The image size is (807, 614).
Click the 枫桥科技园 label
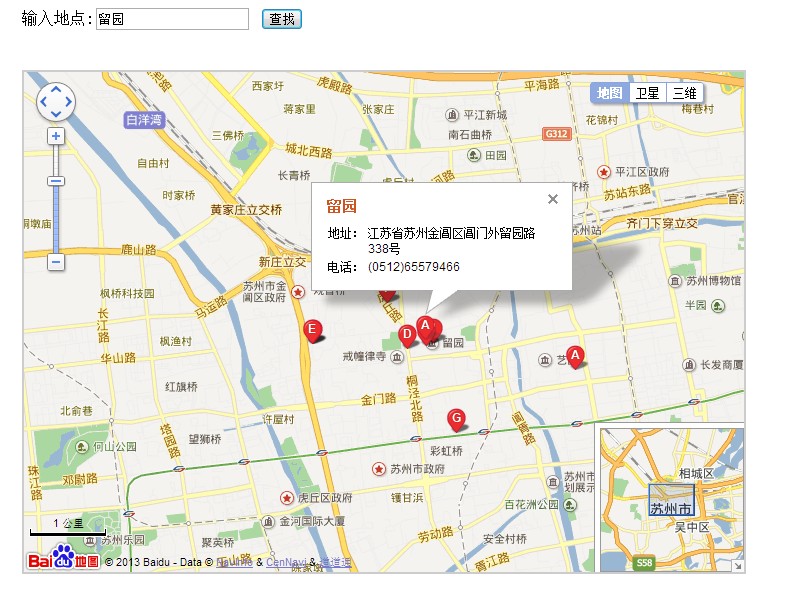[127, 293]
